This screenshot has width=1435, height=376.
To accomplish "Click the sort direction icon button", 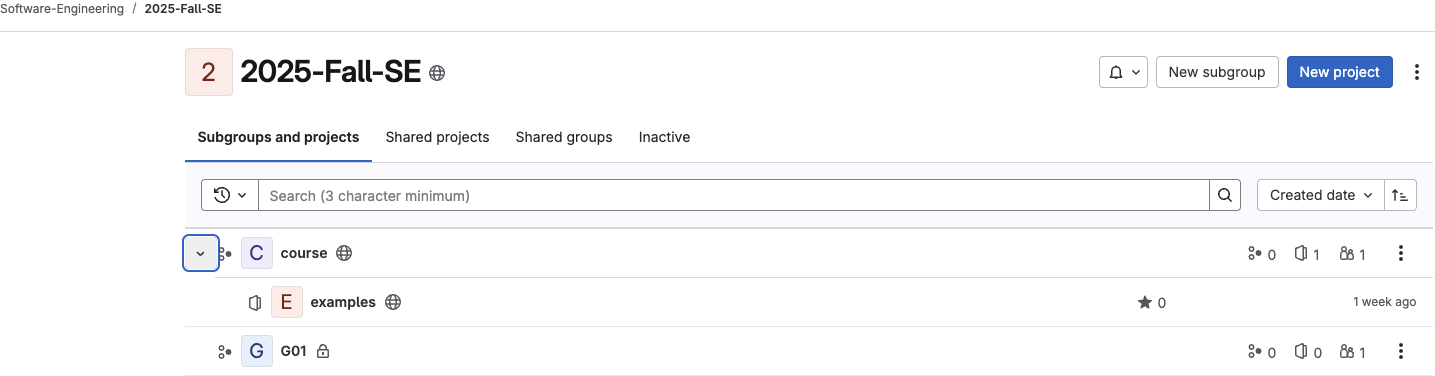I will [1401, 195].
